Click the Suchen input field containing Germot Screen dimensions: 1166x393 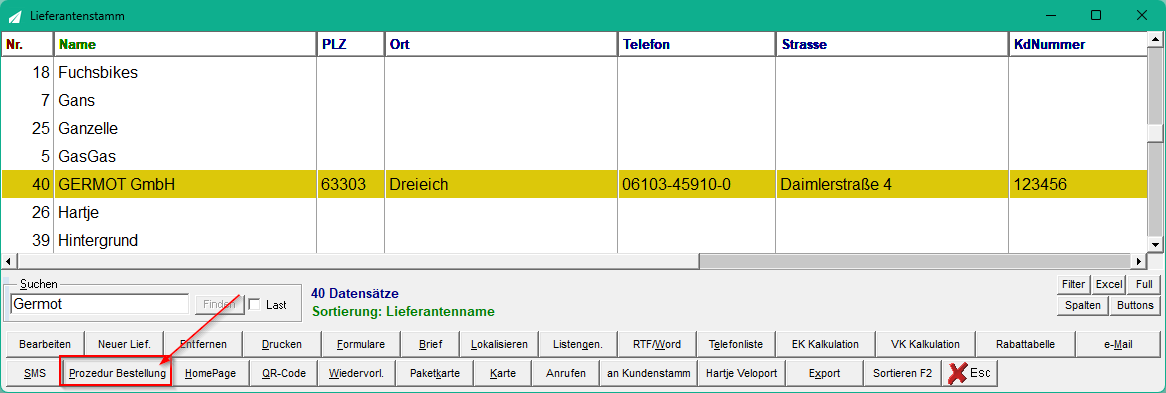click(100, 304)
